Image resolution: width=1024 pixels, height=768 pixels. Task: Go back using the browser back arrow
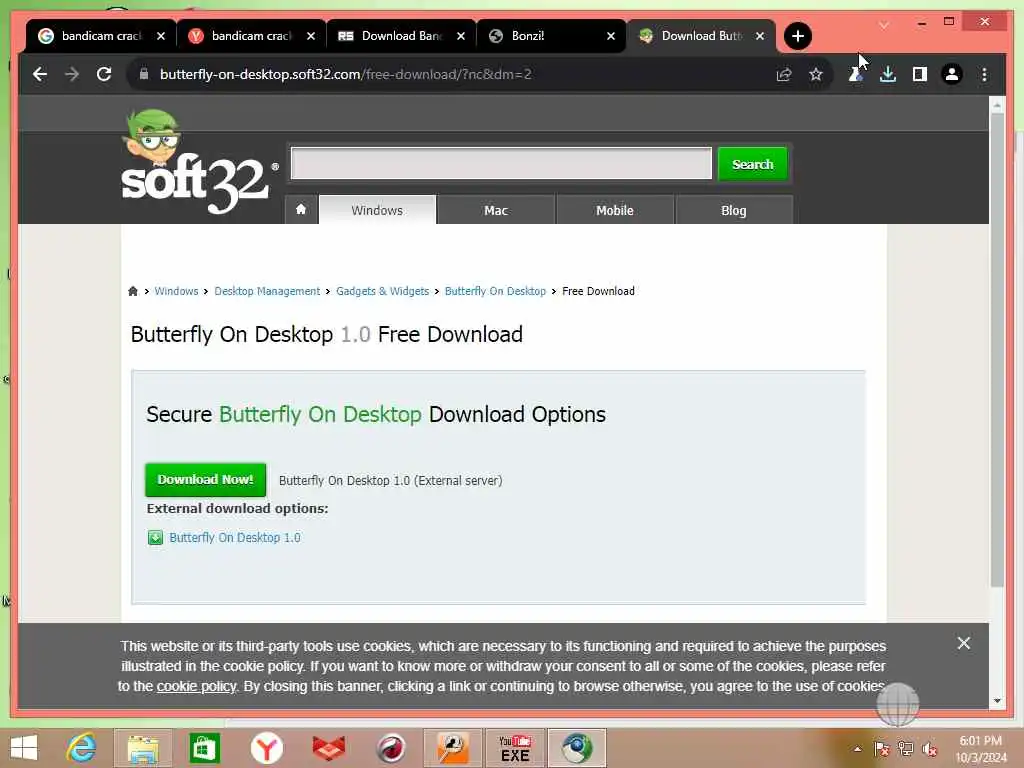[x=40, y=74]
